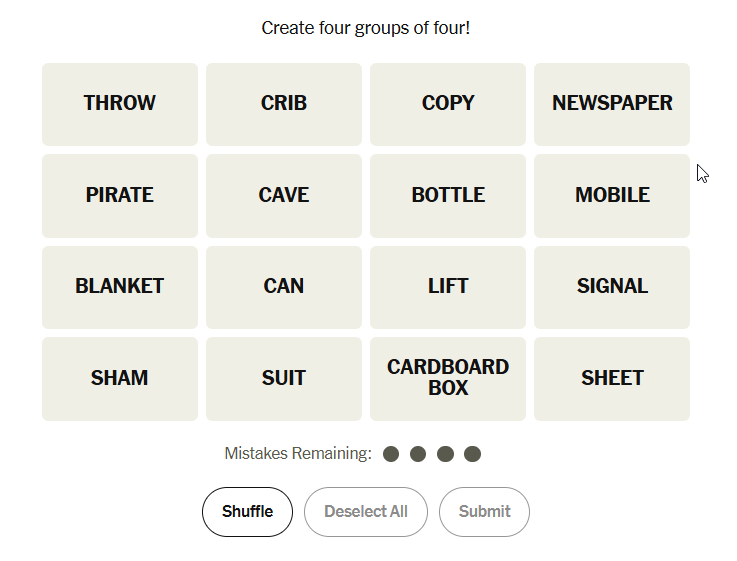Hit the Submit button
Image resolution: width=737 pixels, height=561 pixels.
(x=484, y=512)
